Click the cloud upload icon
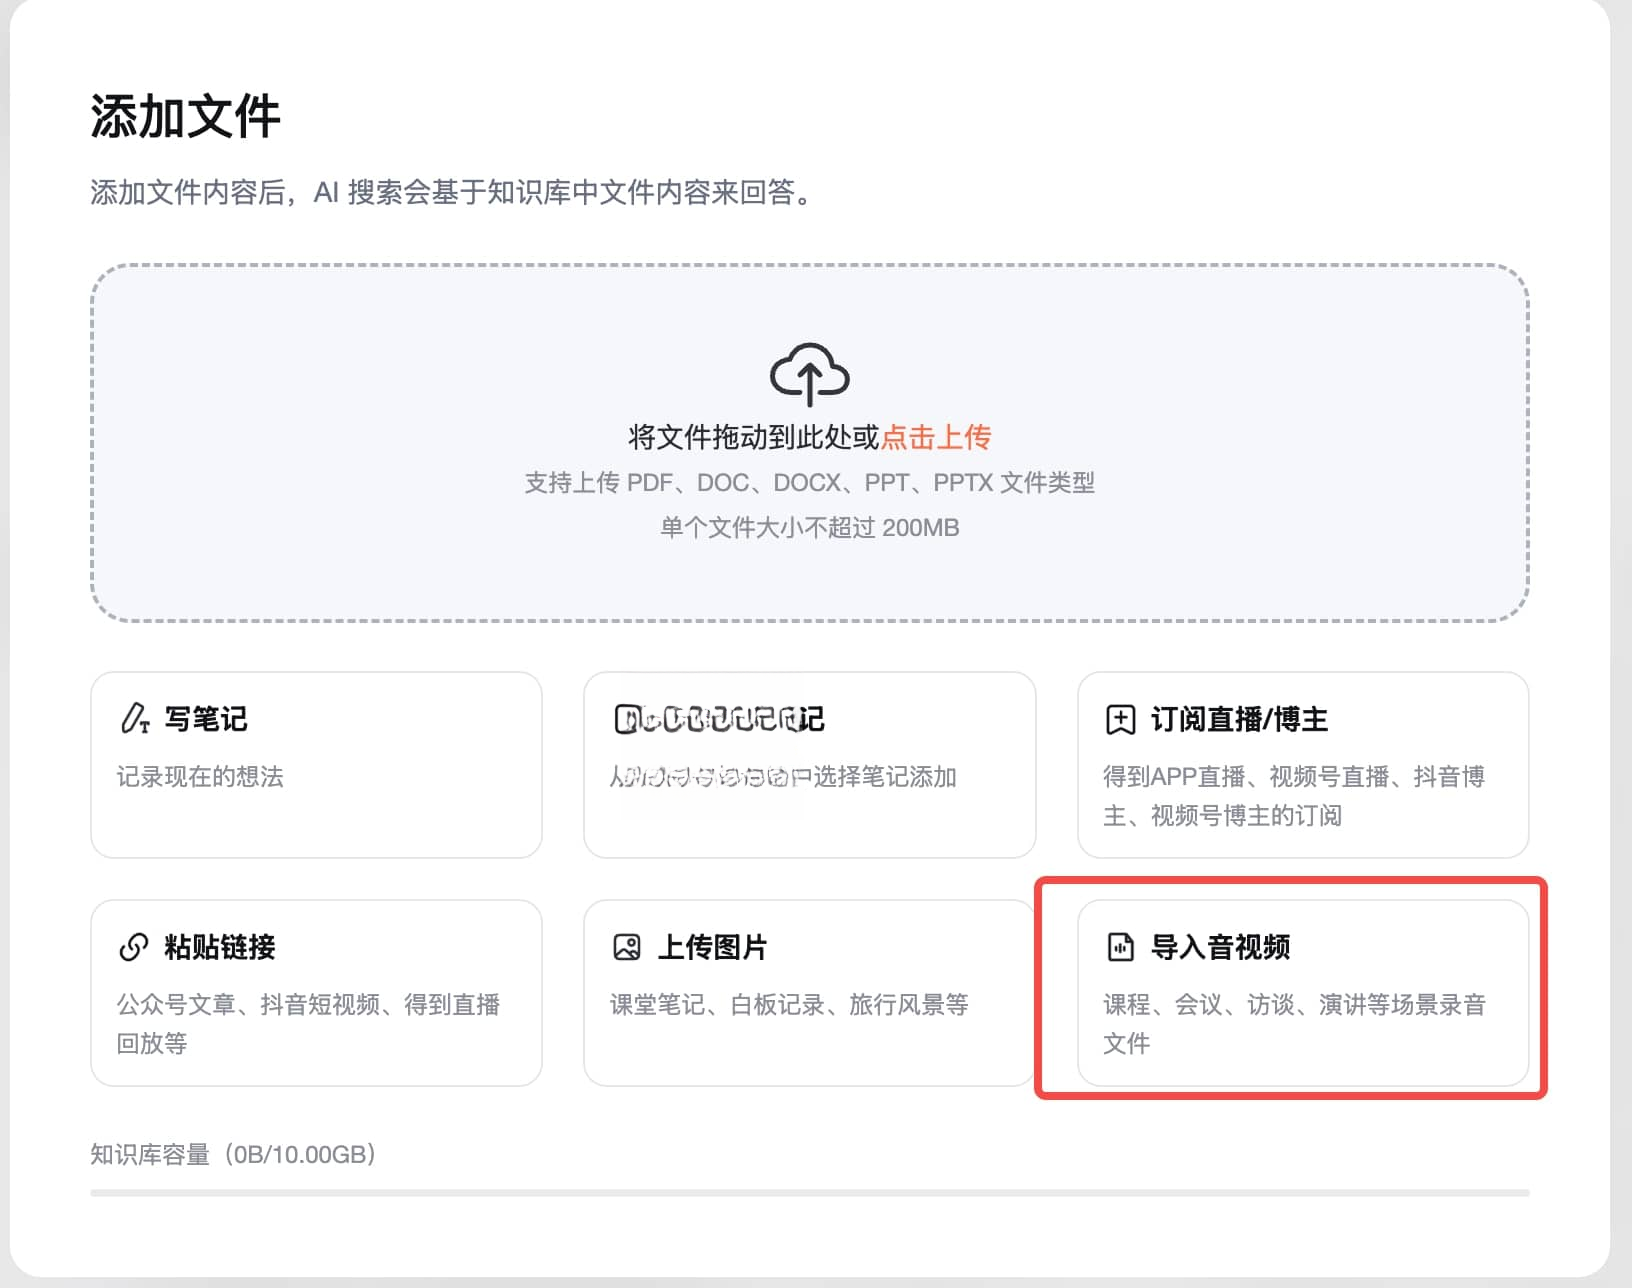The image size is (1632, 1288). (x=809, y=374)
